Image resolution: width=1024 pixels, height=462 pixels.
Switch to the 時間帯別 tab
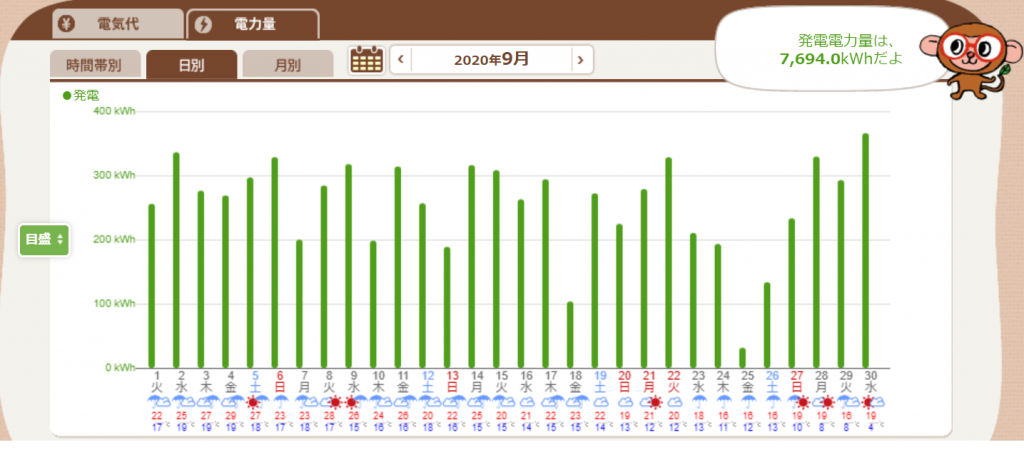pyautogui.click(x=94, y=65)
